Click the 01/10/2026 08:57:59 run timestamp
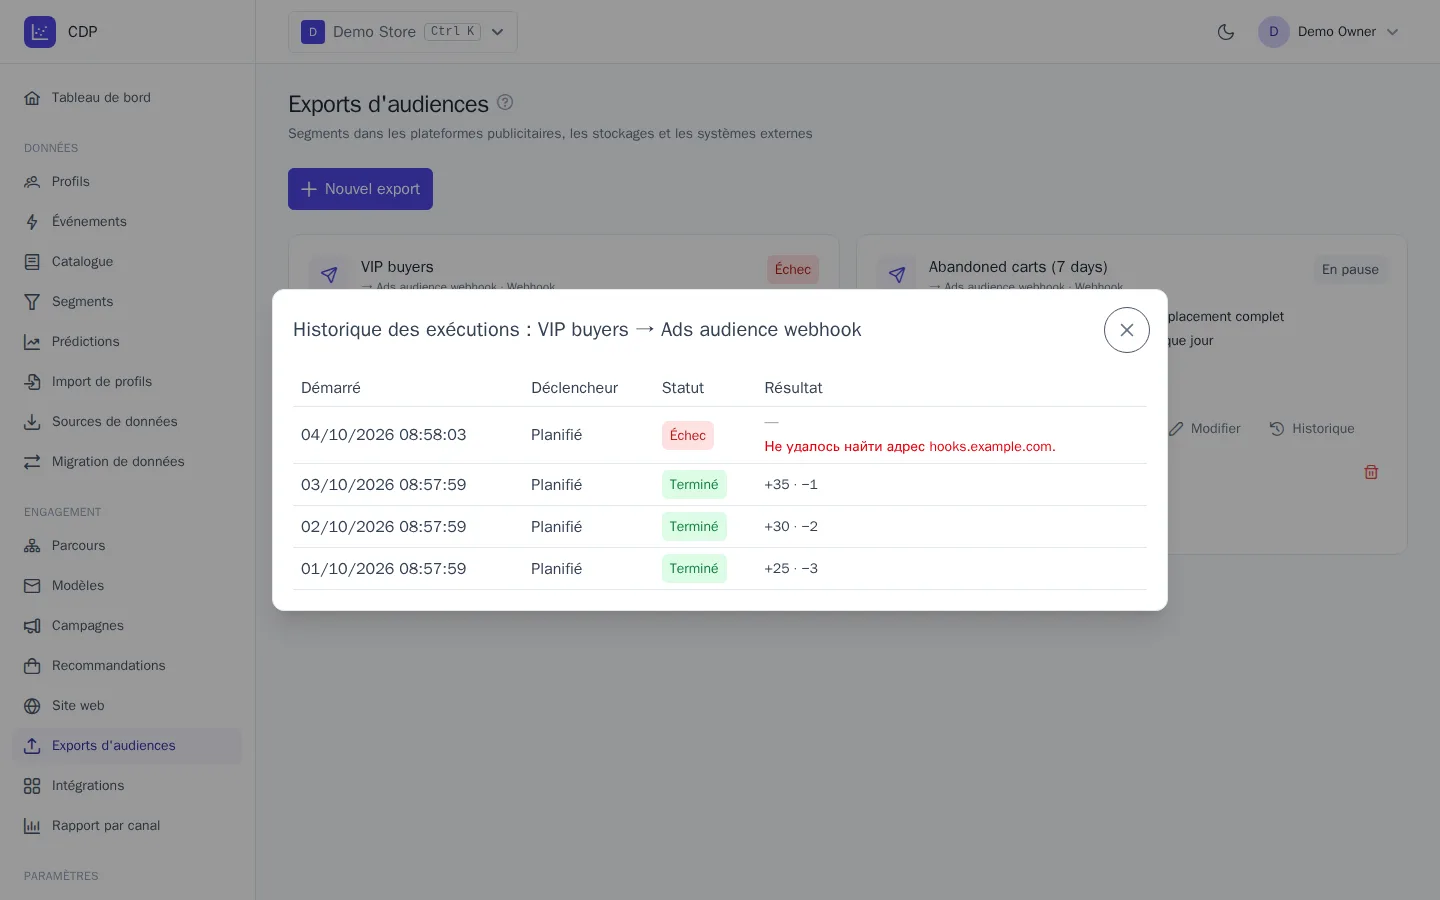 point(384,569)
